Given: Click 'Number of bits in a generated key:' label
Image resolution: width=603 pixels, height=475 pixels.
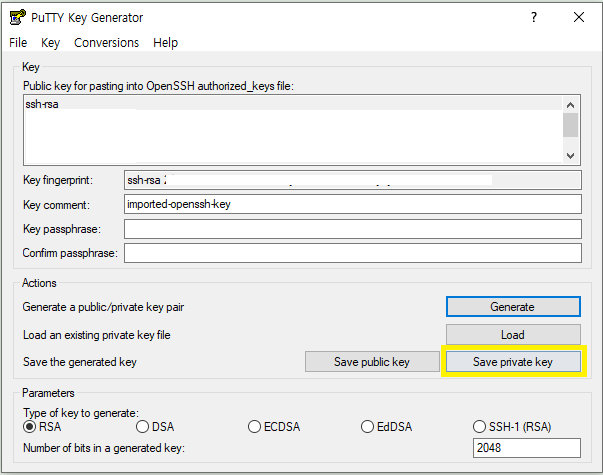Looking at the screenshot, I should click(104, 448).
